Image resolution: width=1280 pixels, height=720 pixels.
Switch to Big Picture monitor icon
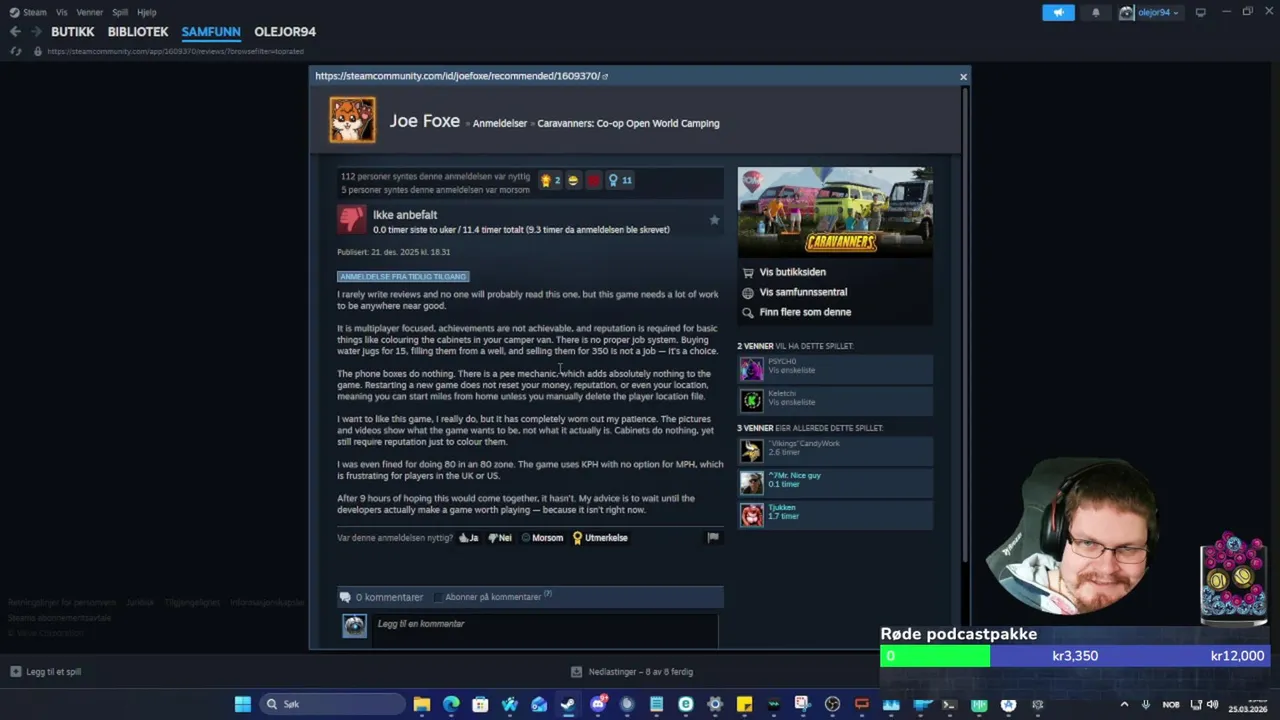[1201, 12]
